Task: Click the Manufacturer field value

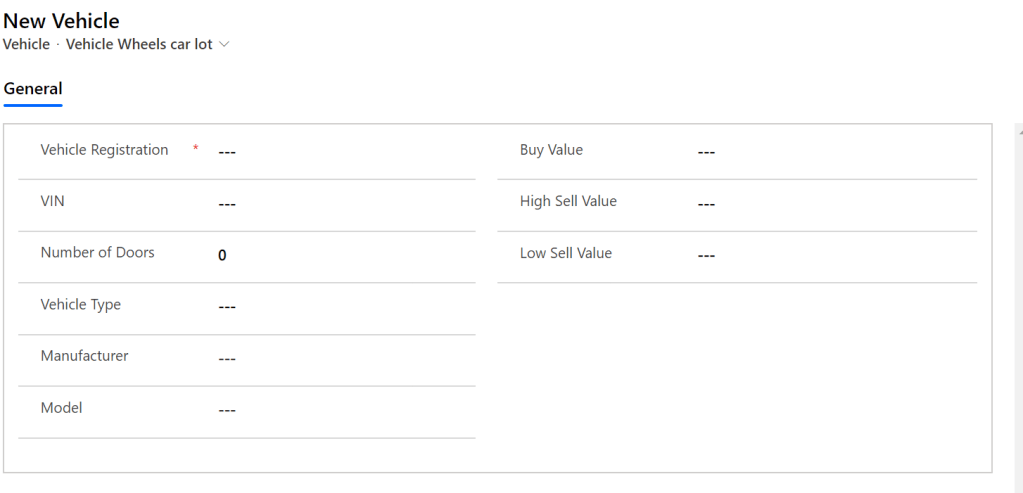Action: click(340, 358)
